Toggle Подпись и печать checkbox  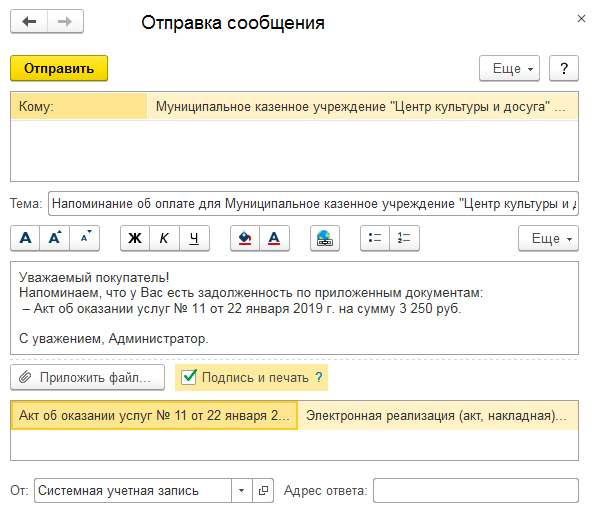189,377
